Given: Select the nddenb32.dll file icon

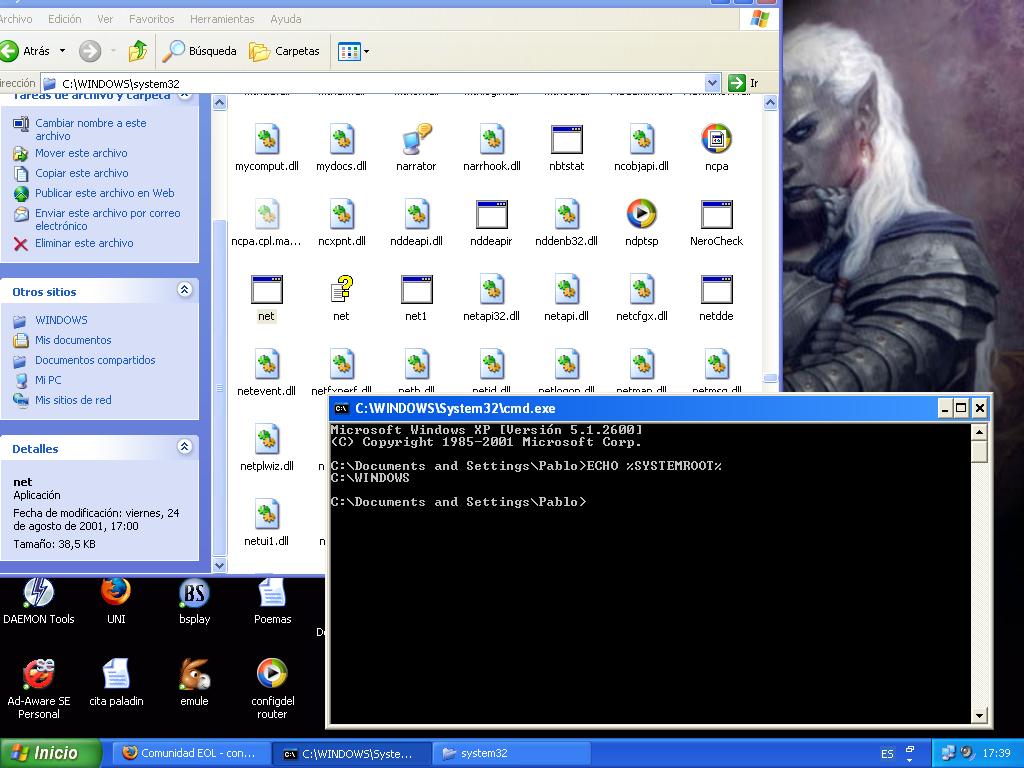Looking at the screenshot, I should coord(566,214).
